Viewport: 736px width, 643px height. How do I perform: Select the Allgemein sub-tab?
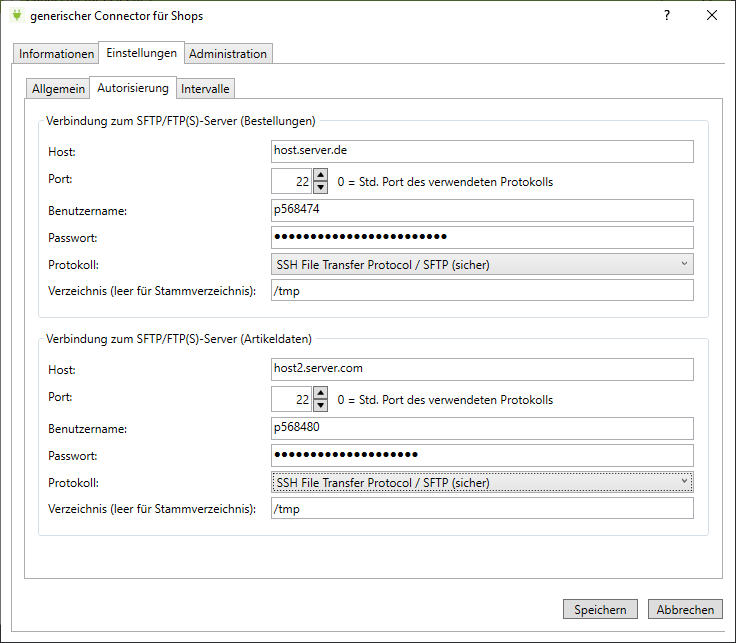click(58, 88)
